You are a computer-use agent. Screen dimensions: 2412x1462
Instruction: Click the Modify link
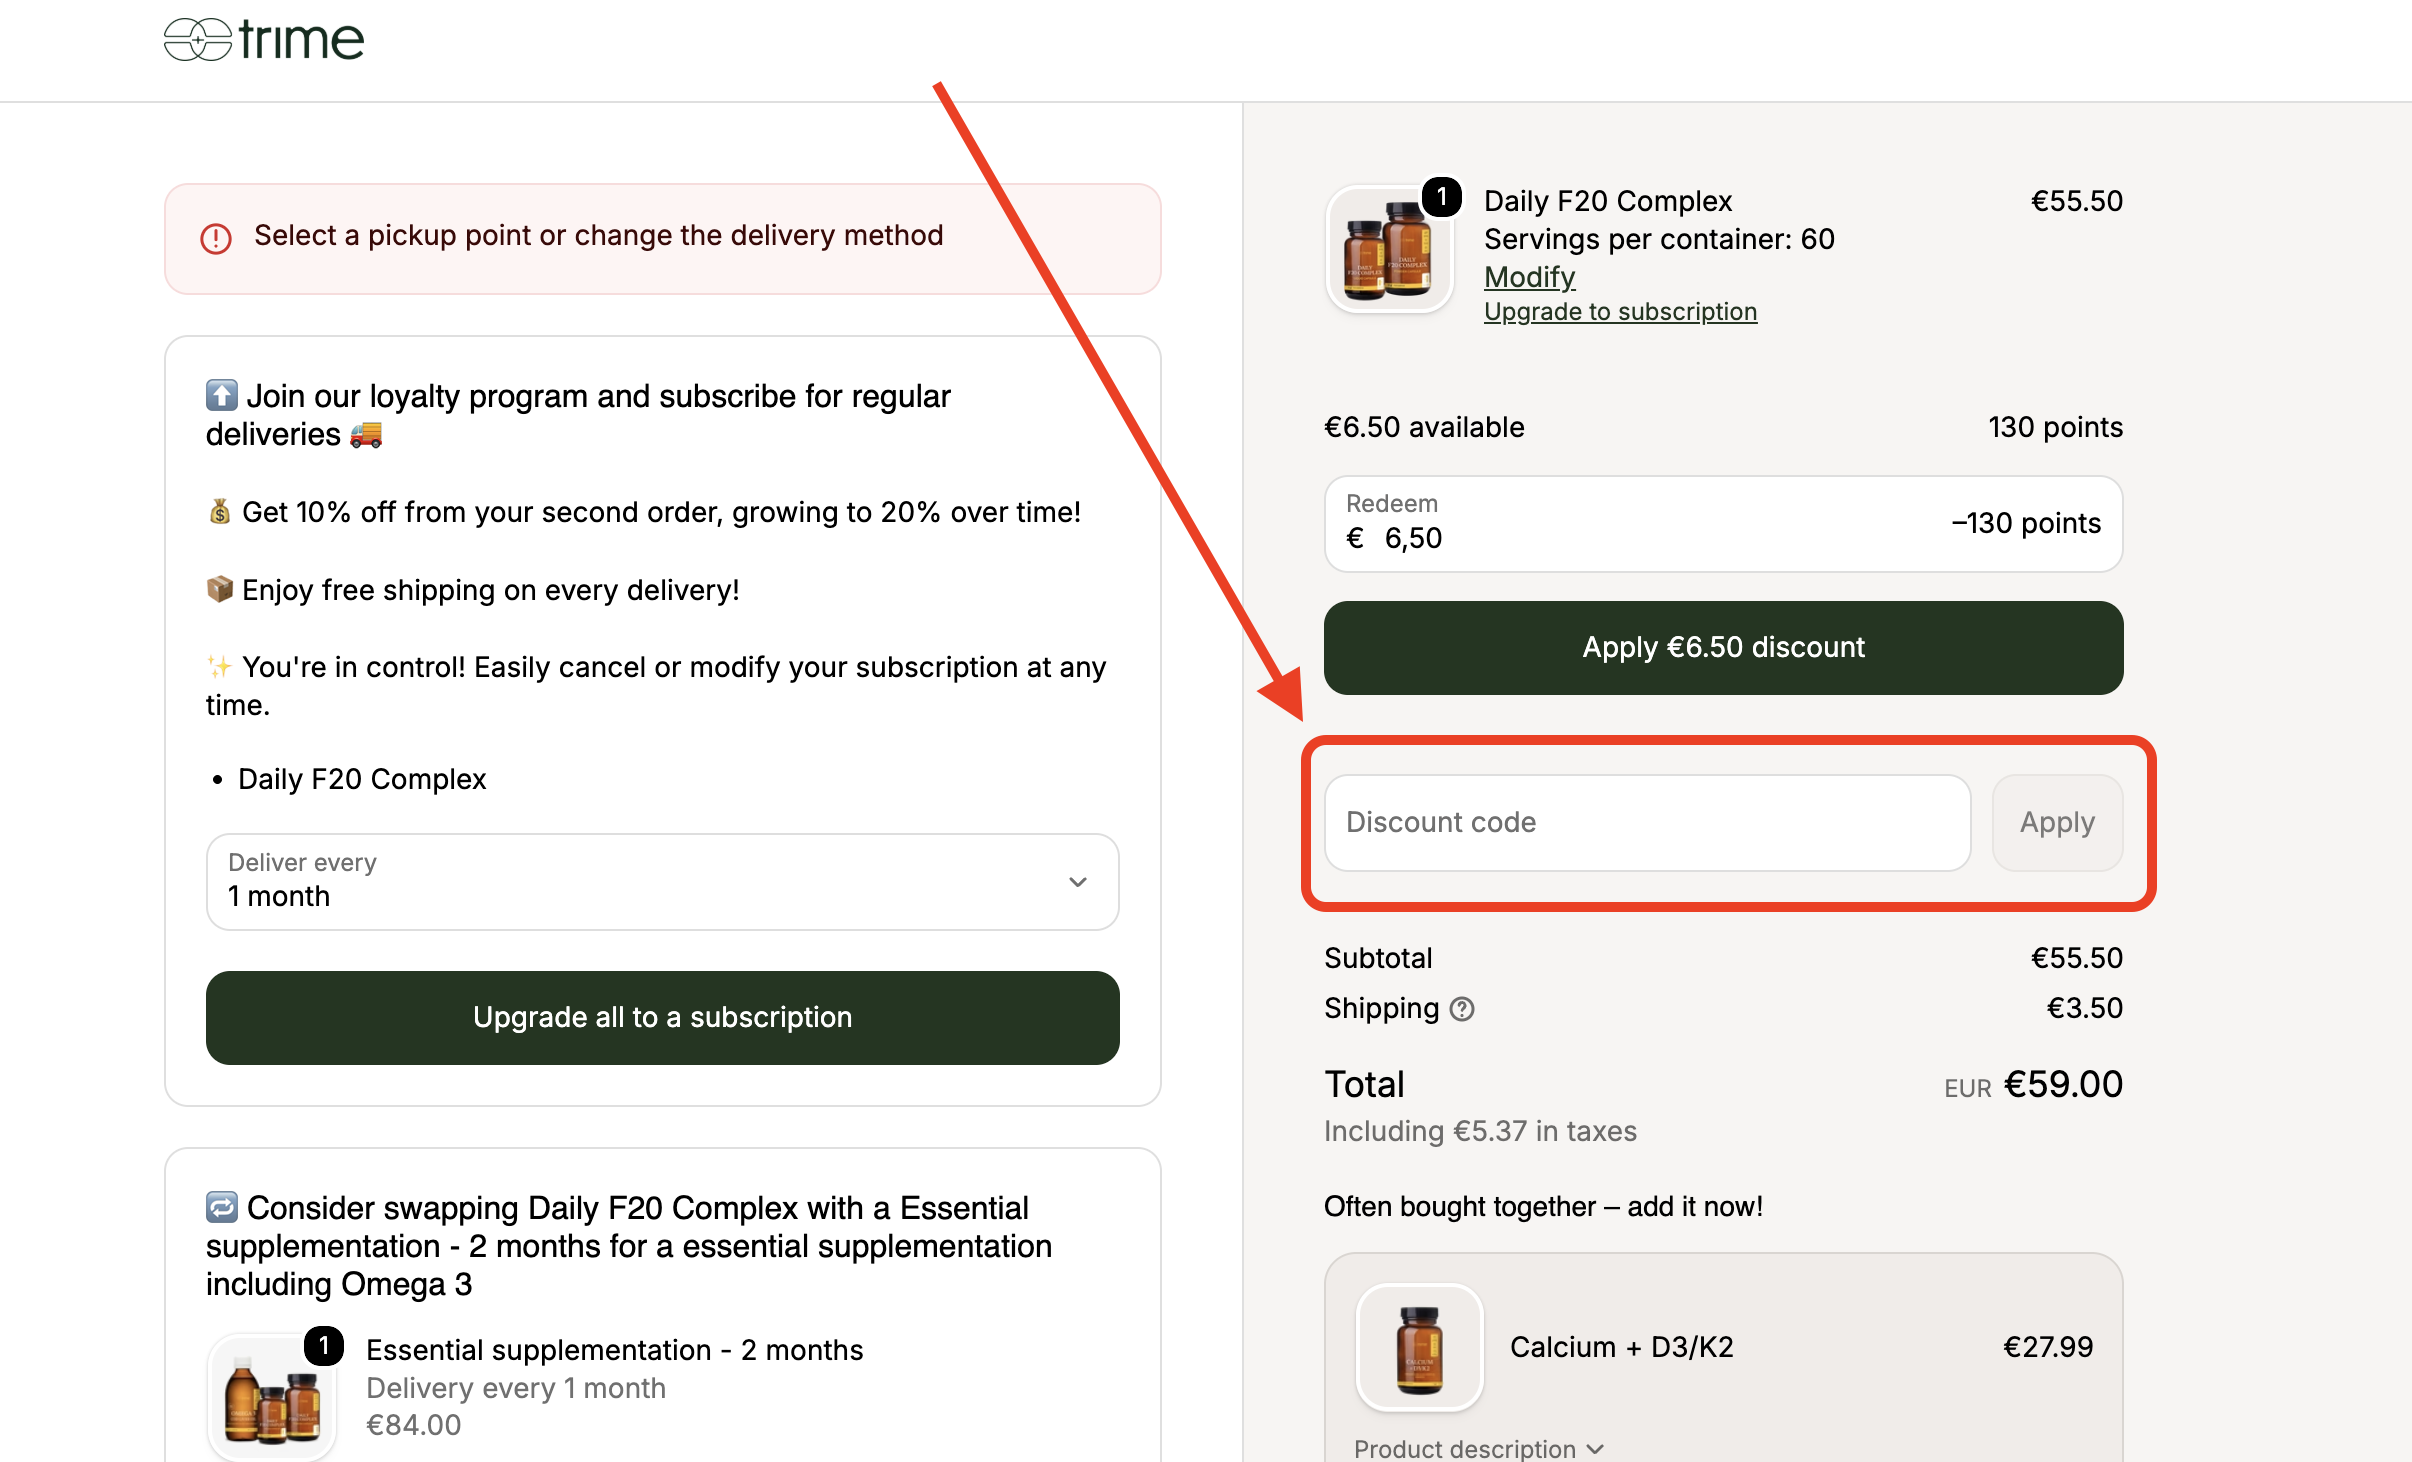[x=1529, y=277]
